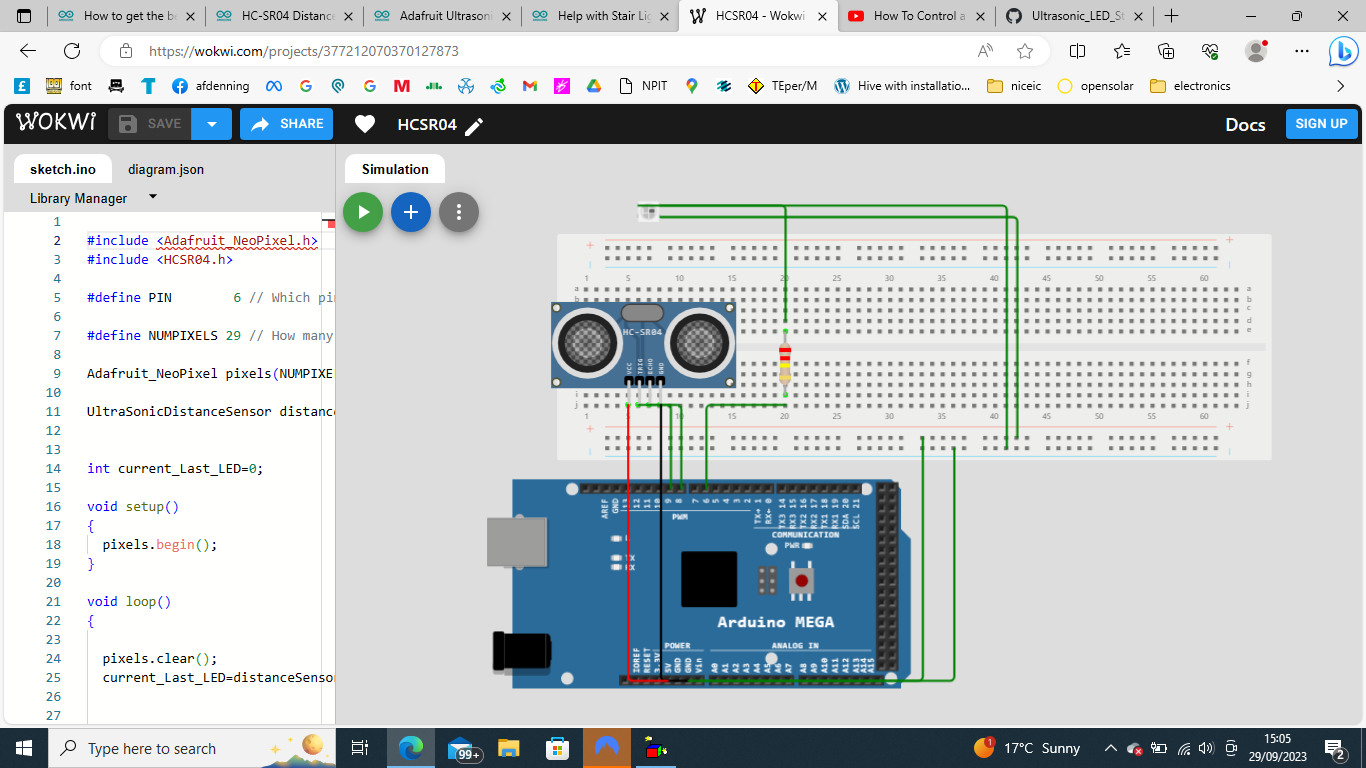Open the afdenning Facebook bookmark
Viewport: 1366px width, 768px height.
click(210, 86)
